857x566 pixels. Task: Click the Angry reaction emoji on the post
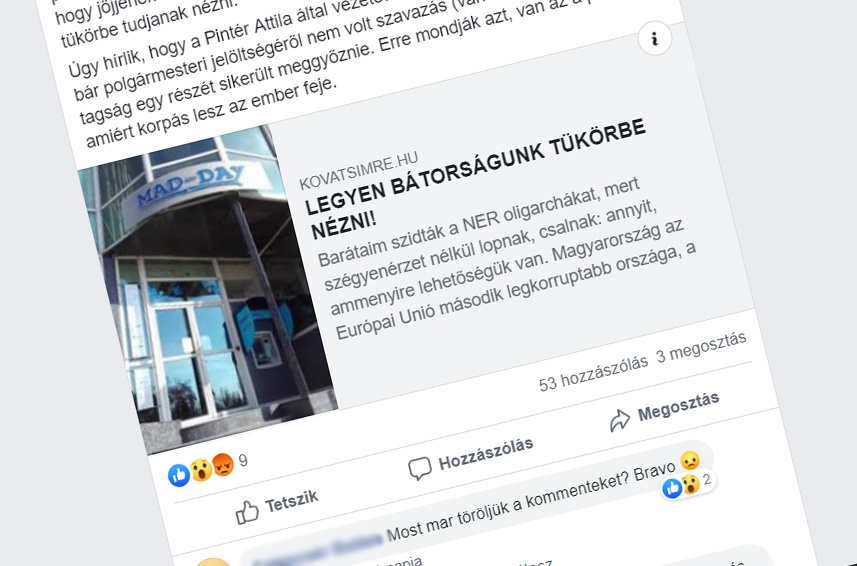(223, 464)
